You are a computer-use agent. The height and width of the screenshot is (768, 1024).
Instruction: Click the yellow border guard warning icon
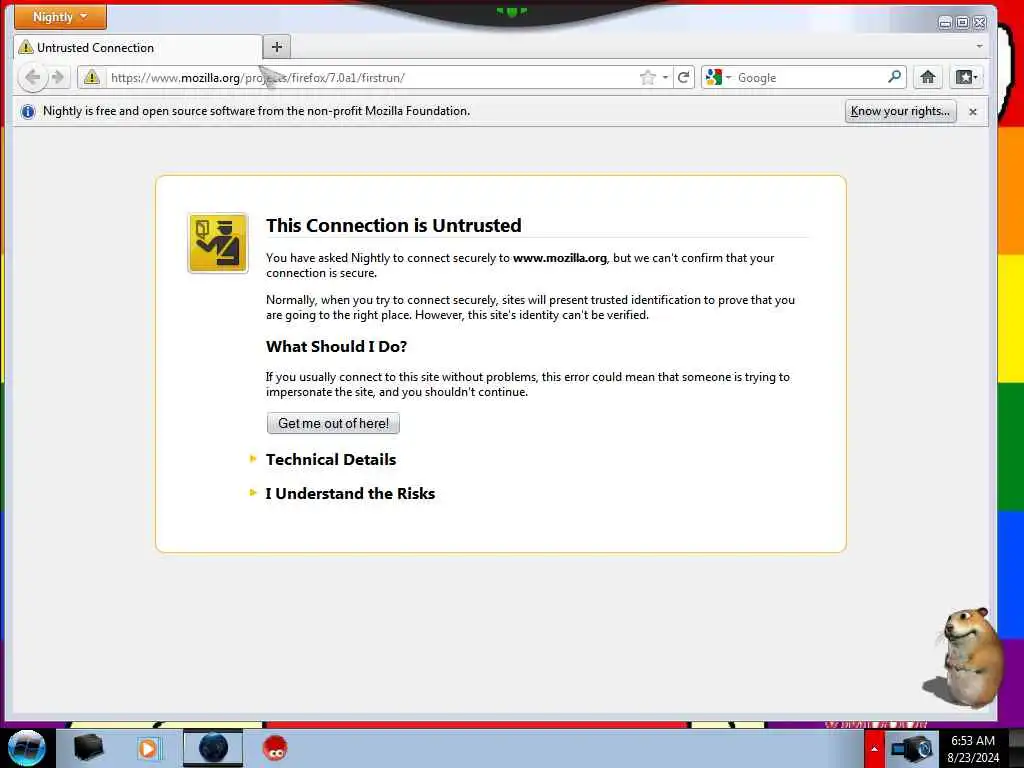(x=218, y=242)
